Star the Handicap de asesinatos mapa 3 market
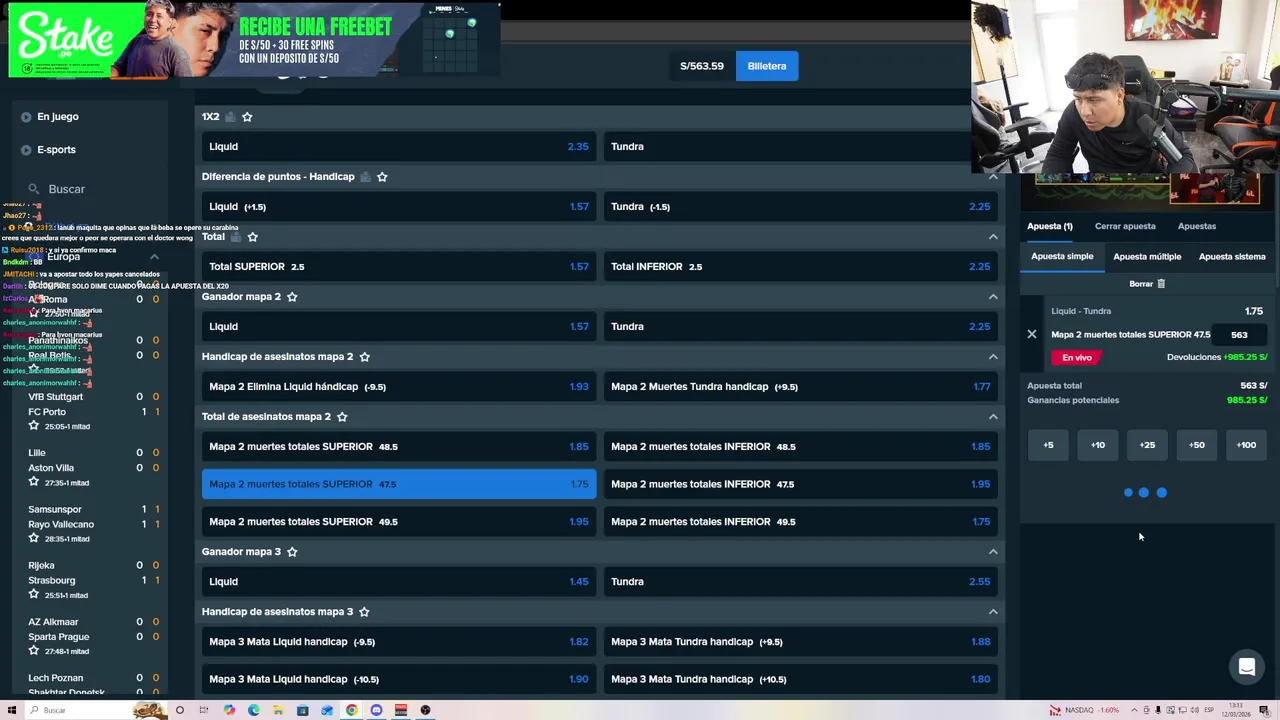 coord(364,612)
